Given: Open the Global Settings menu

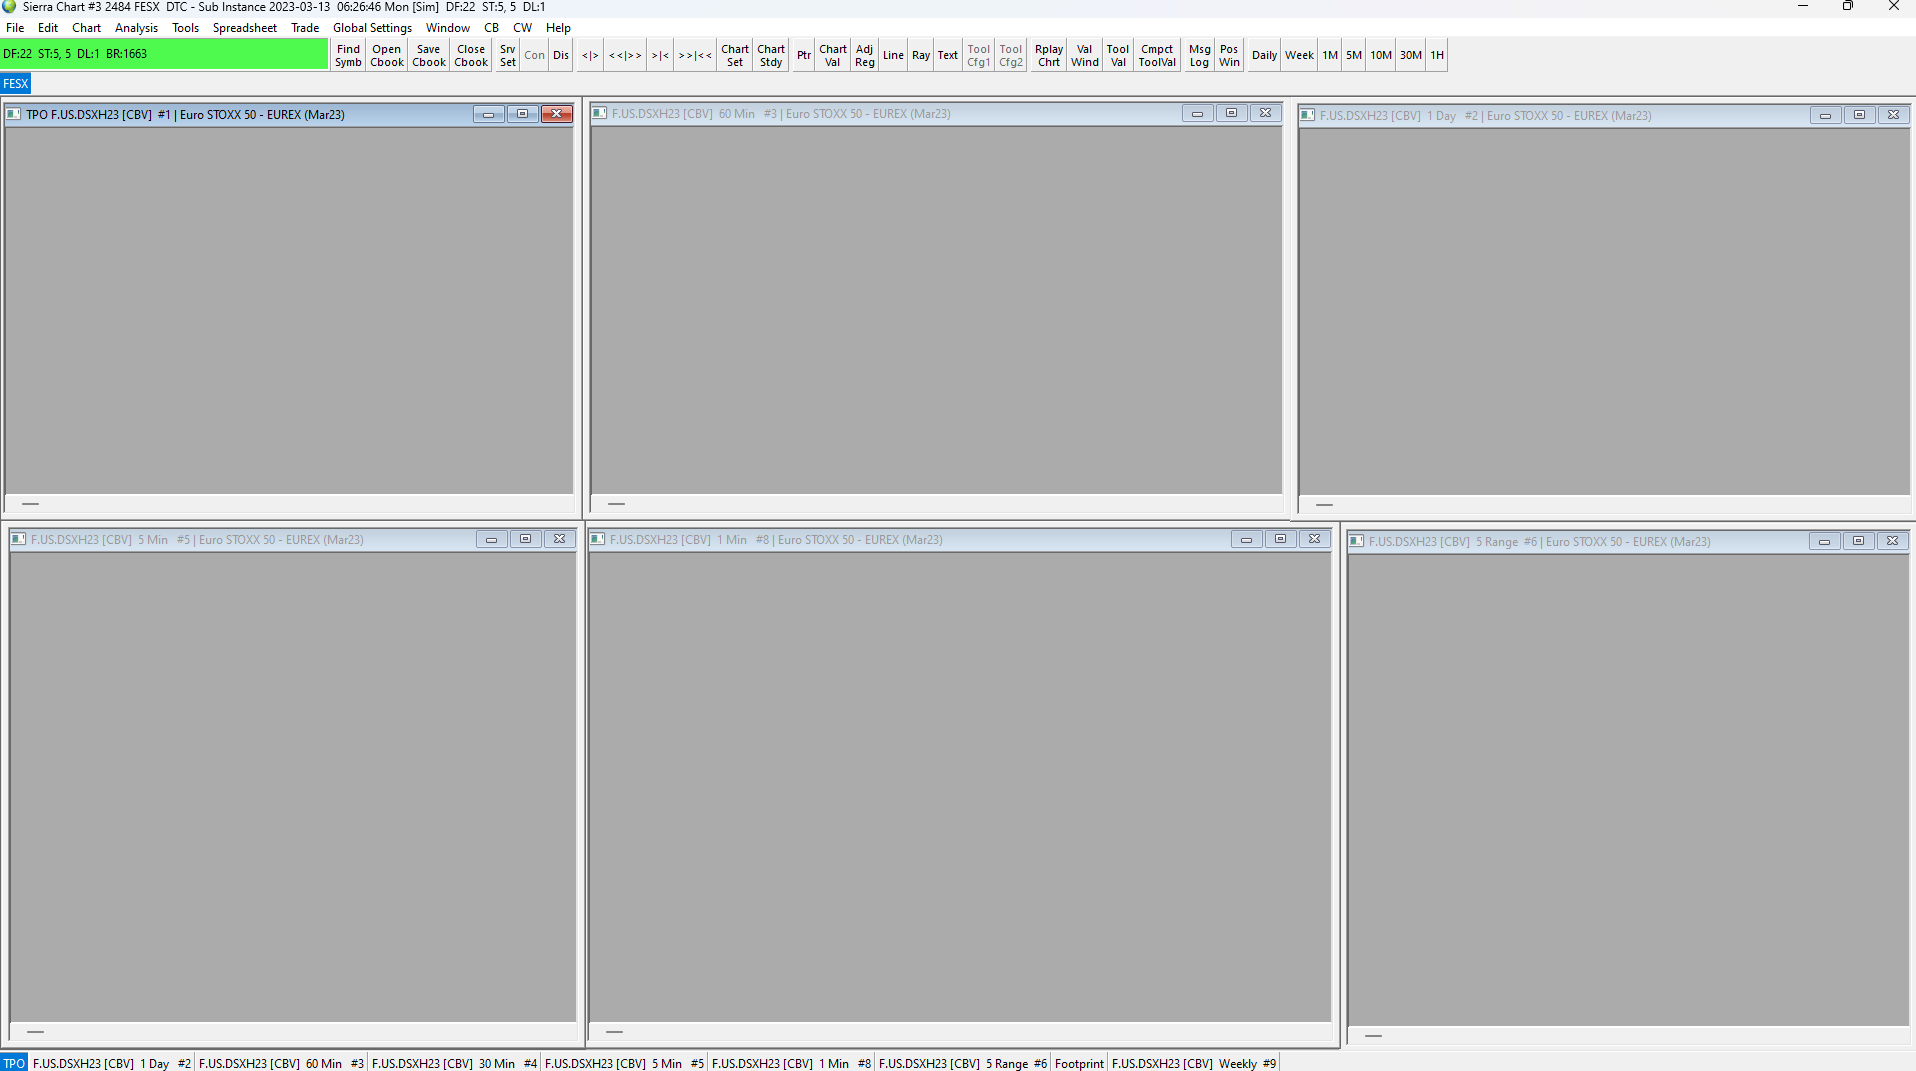Looking at the screenshot, I should coord(372,28).
